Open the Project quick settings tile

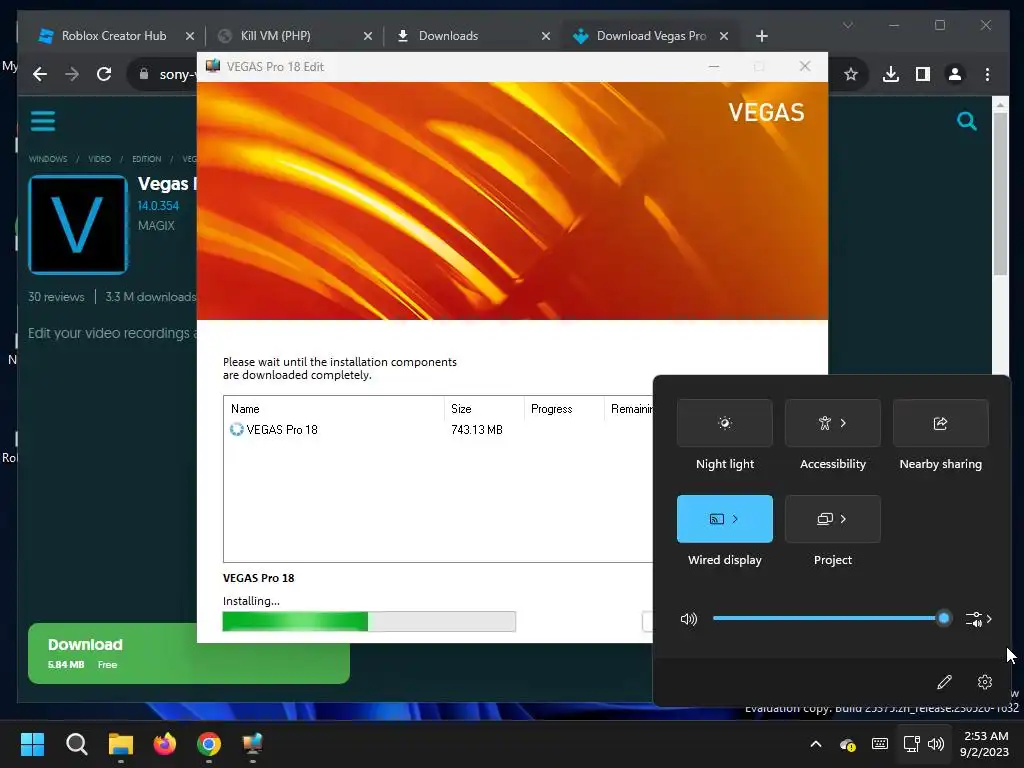(833, 519)
